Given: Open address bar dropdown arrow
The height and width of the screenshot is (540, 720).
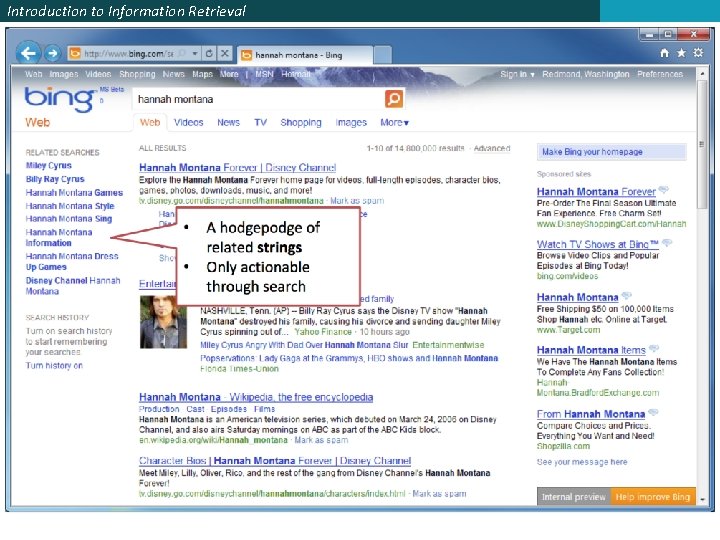Looking at the screenshot, I should 195,54.
